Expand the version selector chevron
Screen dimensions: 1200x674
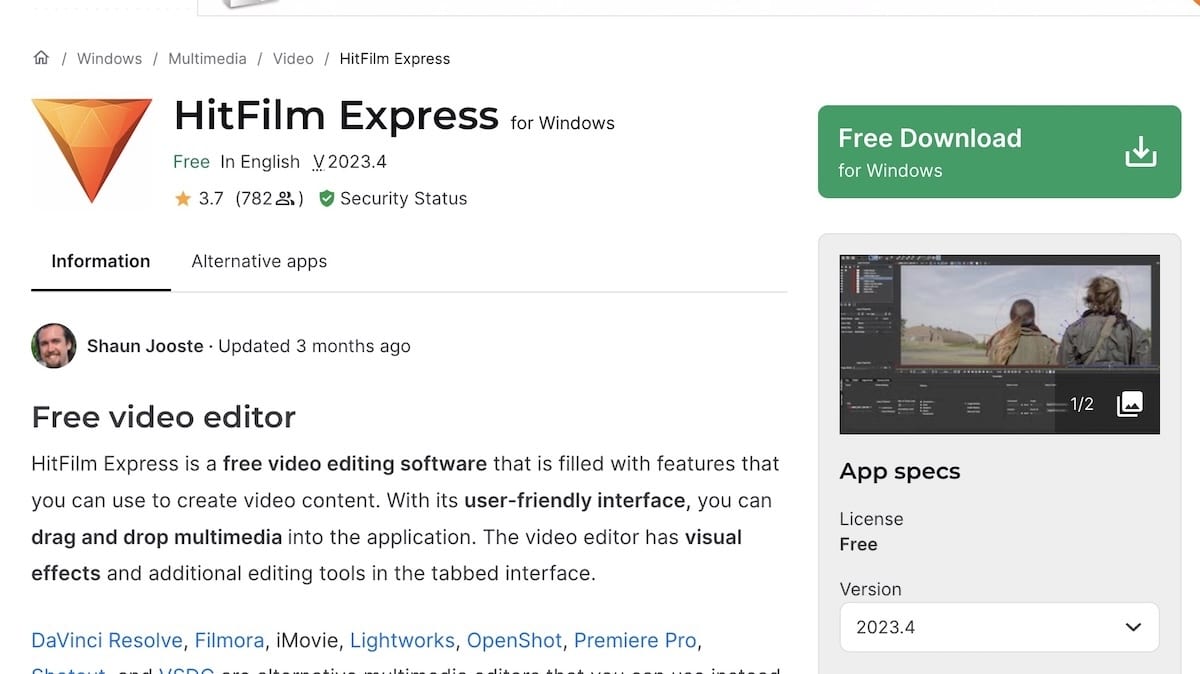[1132, 627]
